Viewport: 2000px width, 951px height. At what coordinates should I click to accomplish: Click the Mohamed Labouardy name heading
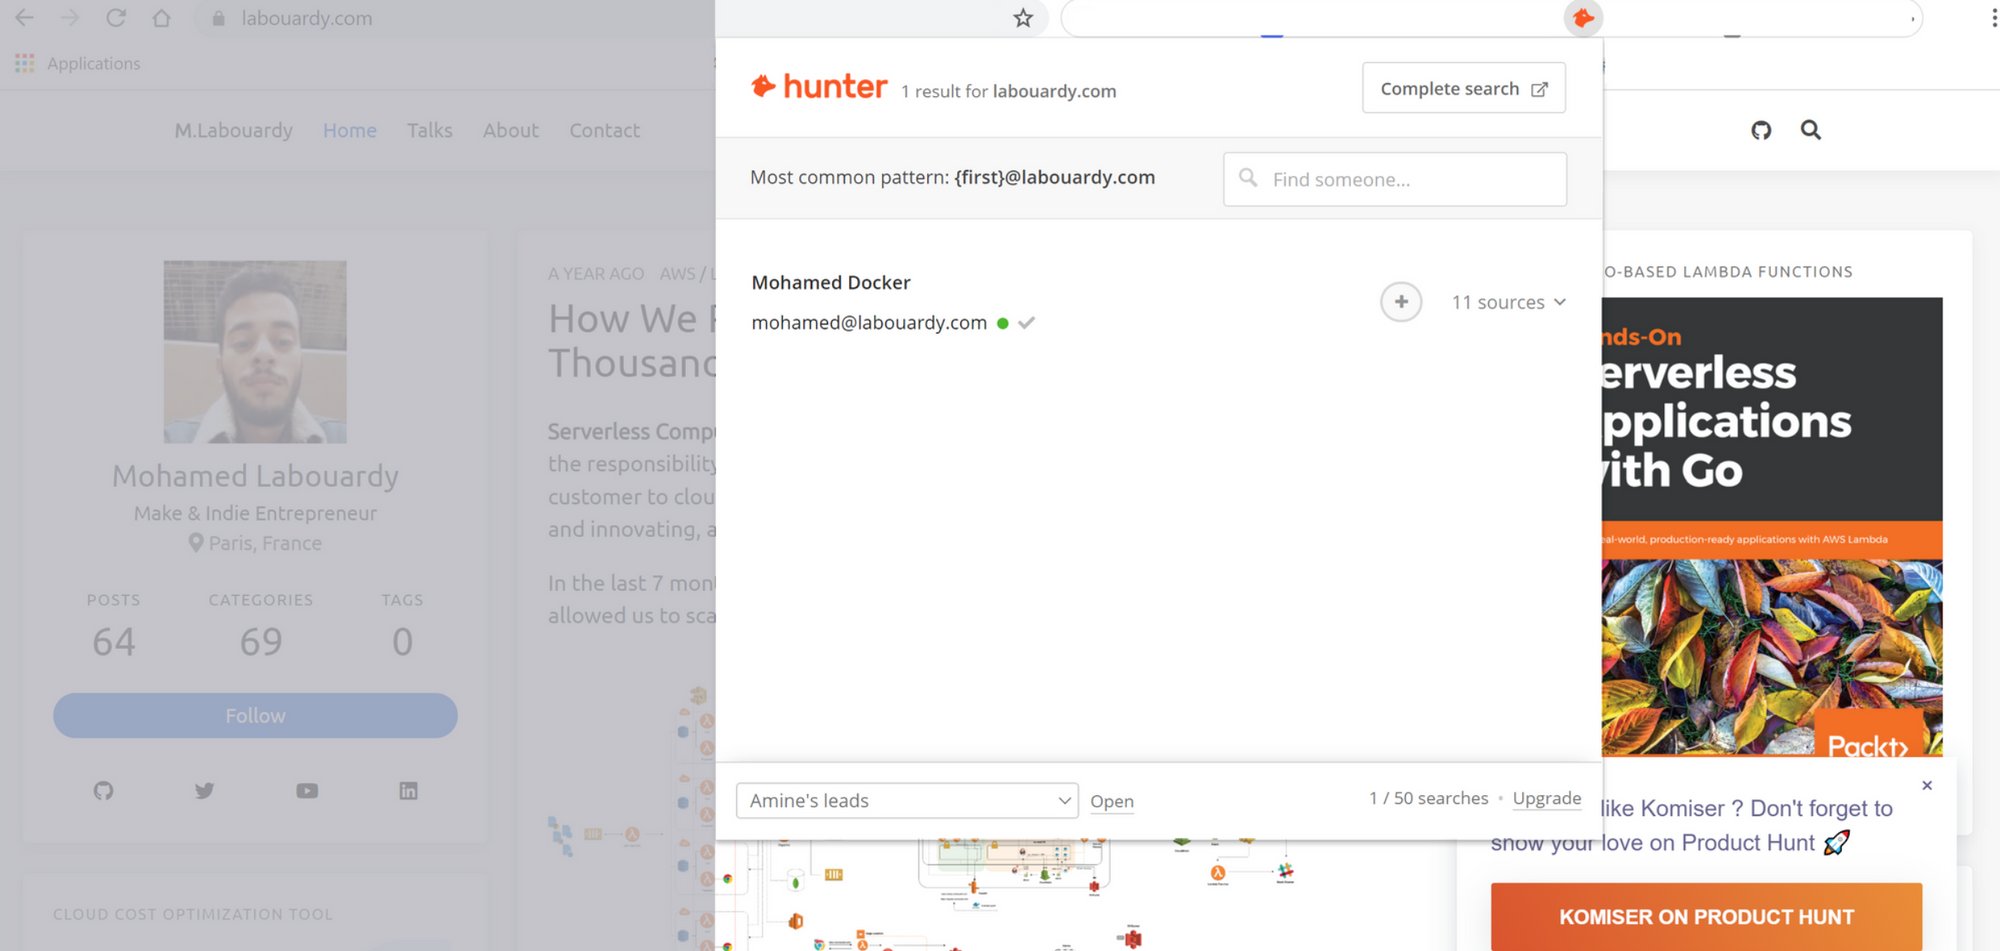[x=255, y=476]
